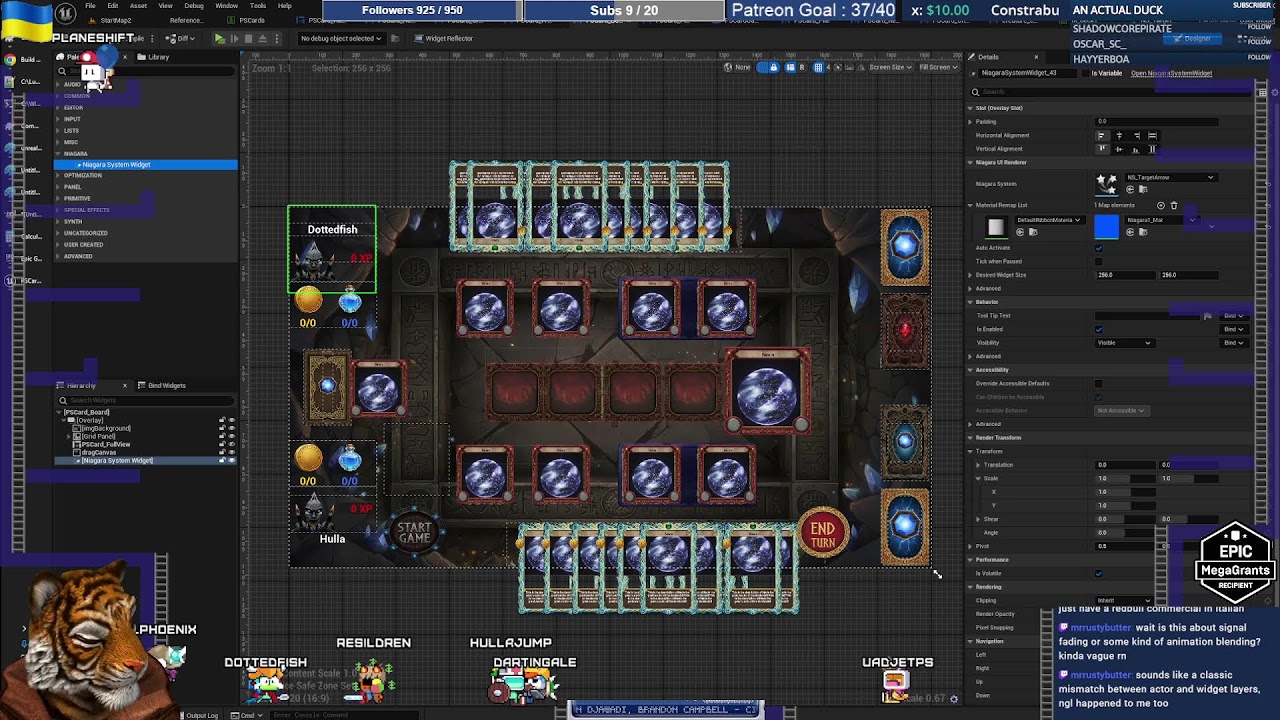The width and height of the screenshot is (1280, 720).
Task: Set horizontal alignment to left
Action: (1102, 135)
